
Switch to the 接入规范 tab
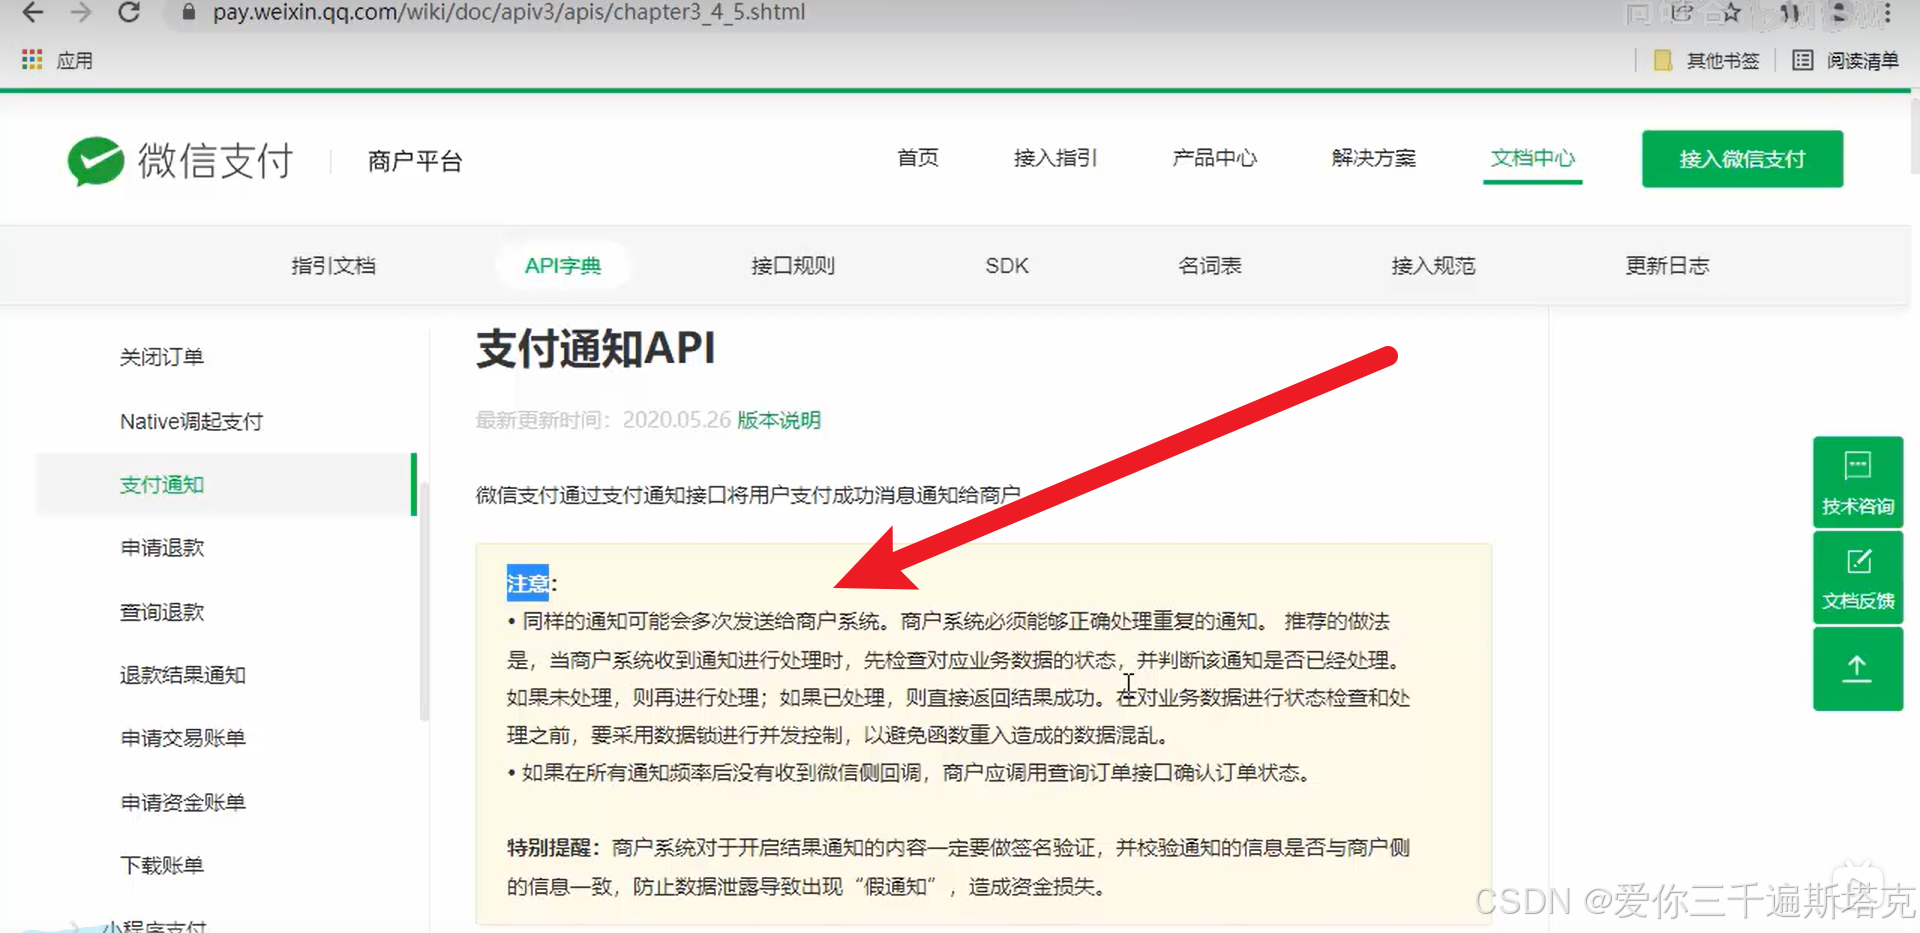[x=1433, y=266]
